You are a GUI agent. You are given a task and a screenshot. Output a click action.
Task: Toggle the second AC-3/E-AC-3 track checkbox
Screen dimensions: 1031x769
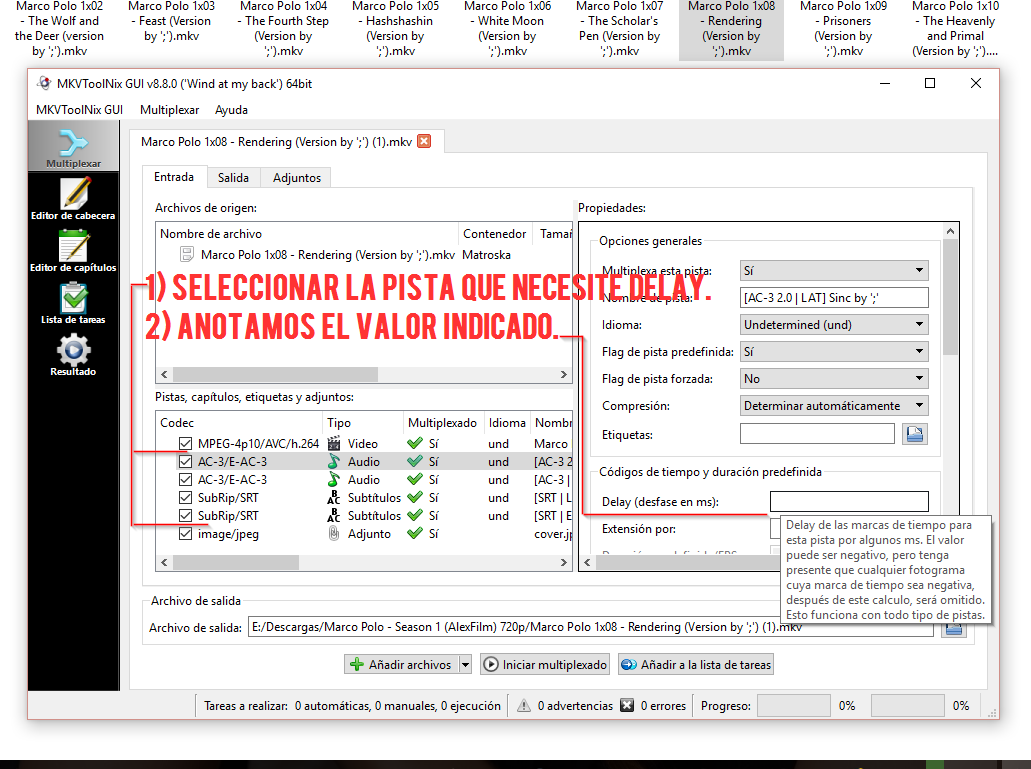coord(185,480)
